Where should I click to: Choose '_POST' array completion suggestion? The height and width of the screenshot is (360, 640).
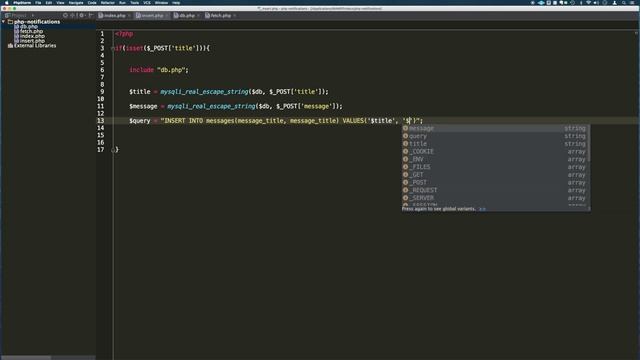495,182
